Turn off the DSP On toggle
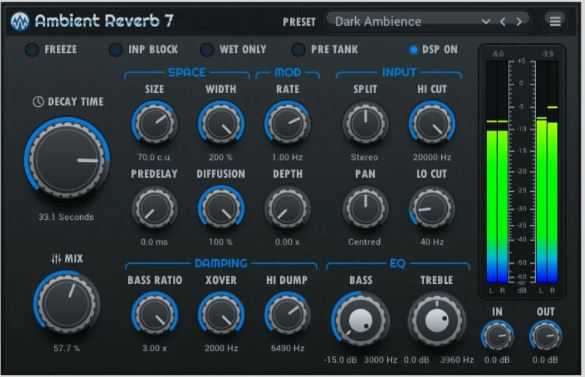This screenshot has height=377, width=585. [413, 50]
